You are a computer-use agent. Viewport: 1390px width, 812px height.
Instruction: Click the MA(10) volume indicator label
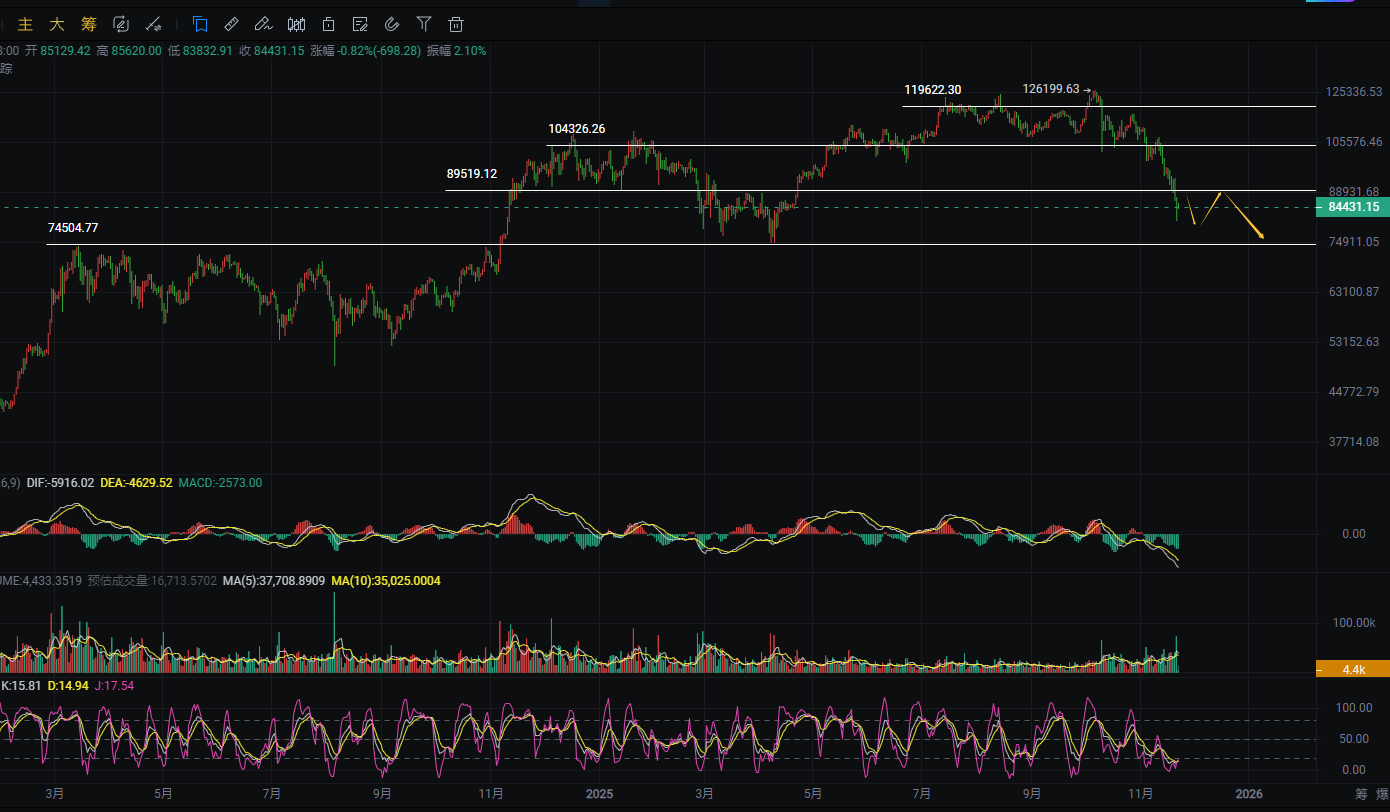pyautogui.click(x=386, y=581)
